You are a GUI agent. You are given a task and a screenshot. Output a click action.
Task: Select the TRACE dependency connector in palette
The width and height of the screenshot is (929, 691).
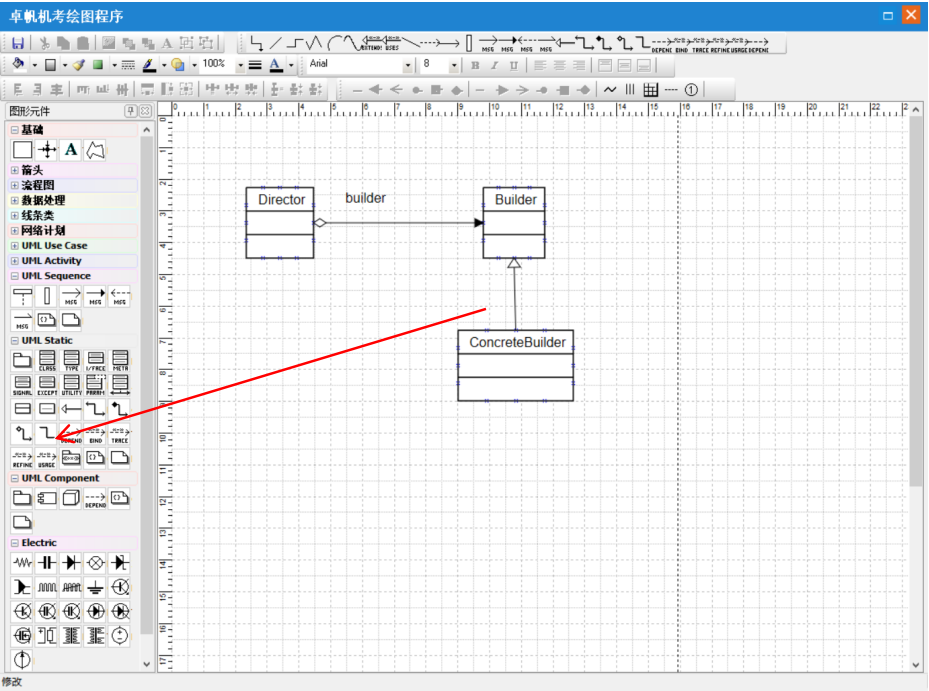[120, 434]
